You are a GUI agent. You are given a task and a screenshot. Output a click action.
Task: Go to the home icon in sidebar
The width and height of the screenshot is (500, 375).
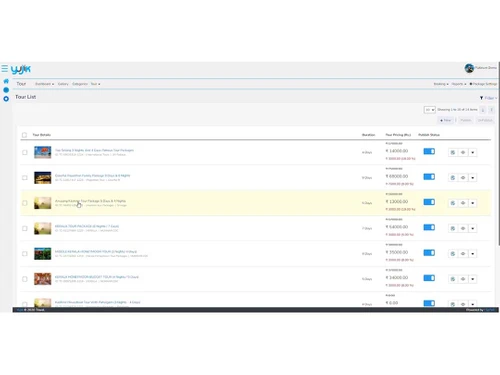(x=6, y=81)
